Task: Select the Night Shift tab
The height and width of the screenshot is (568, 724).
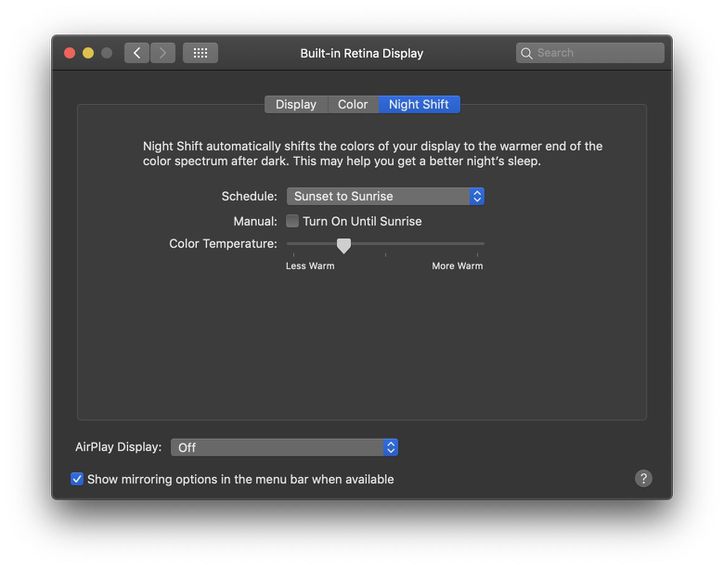Action: pos(419,104)
